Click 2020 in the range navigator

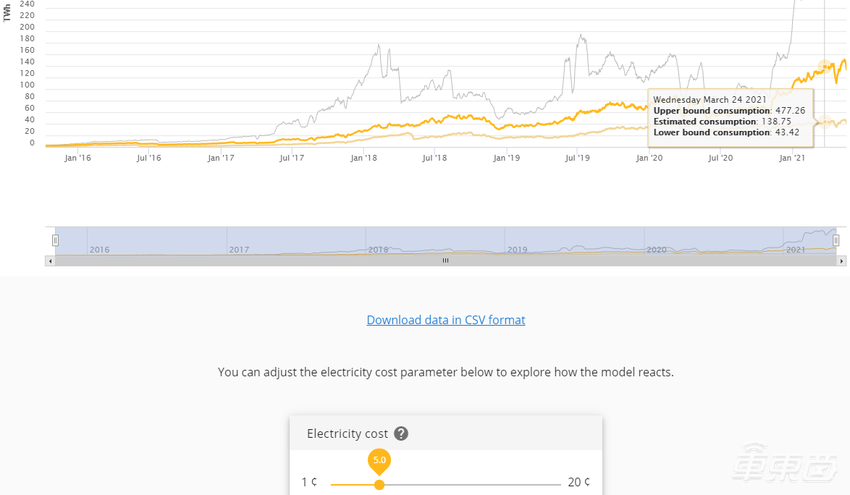[656, 249]
